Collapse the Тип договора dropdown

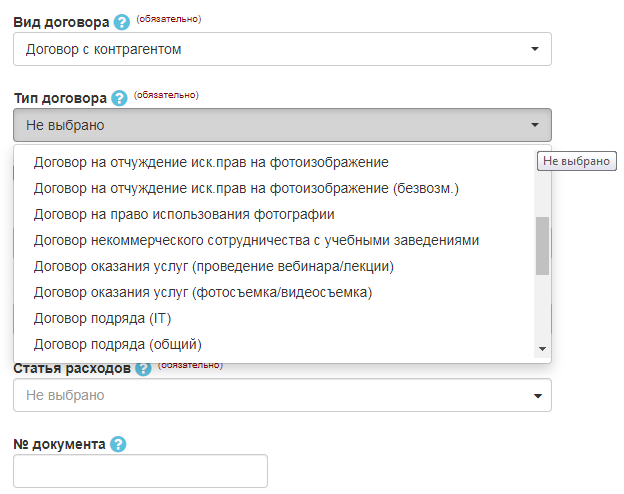point(282,125)
